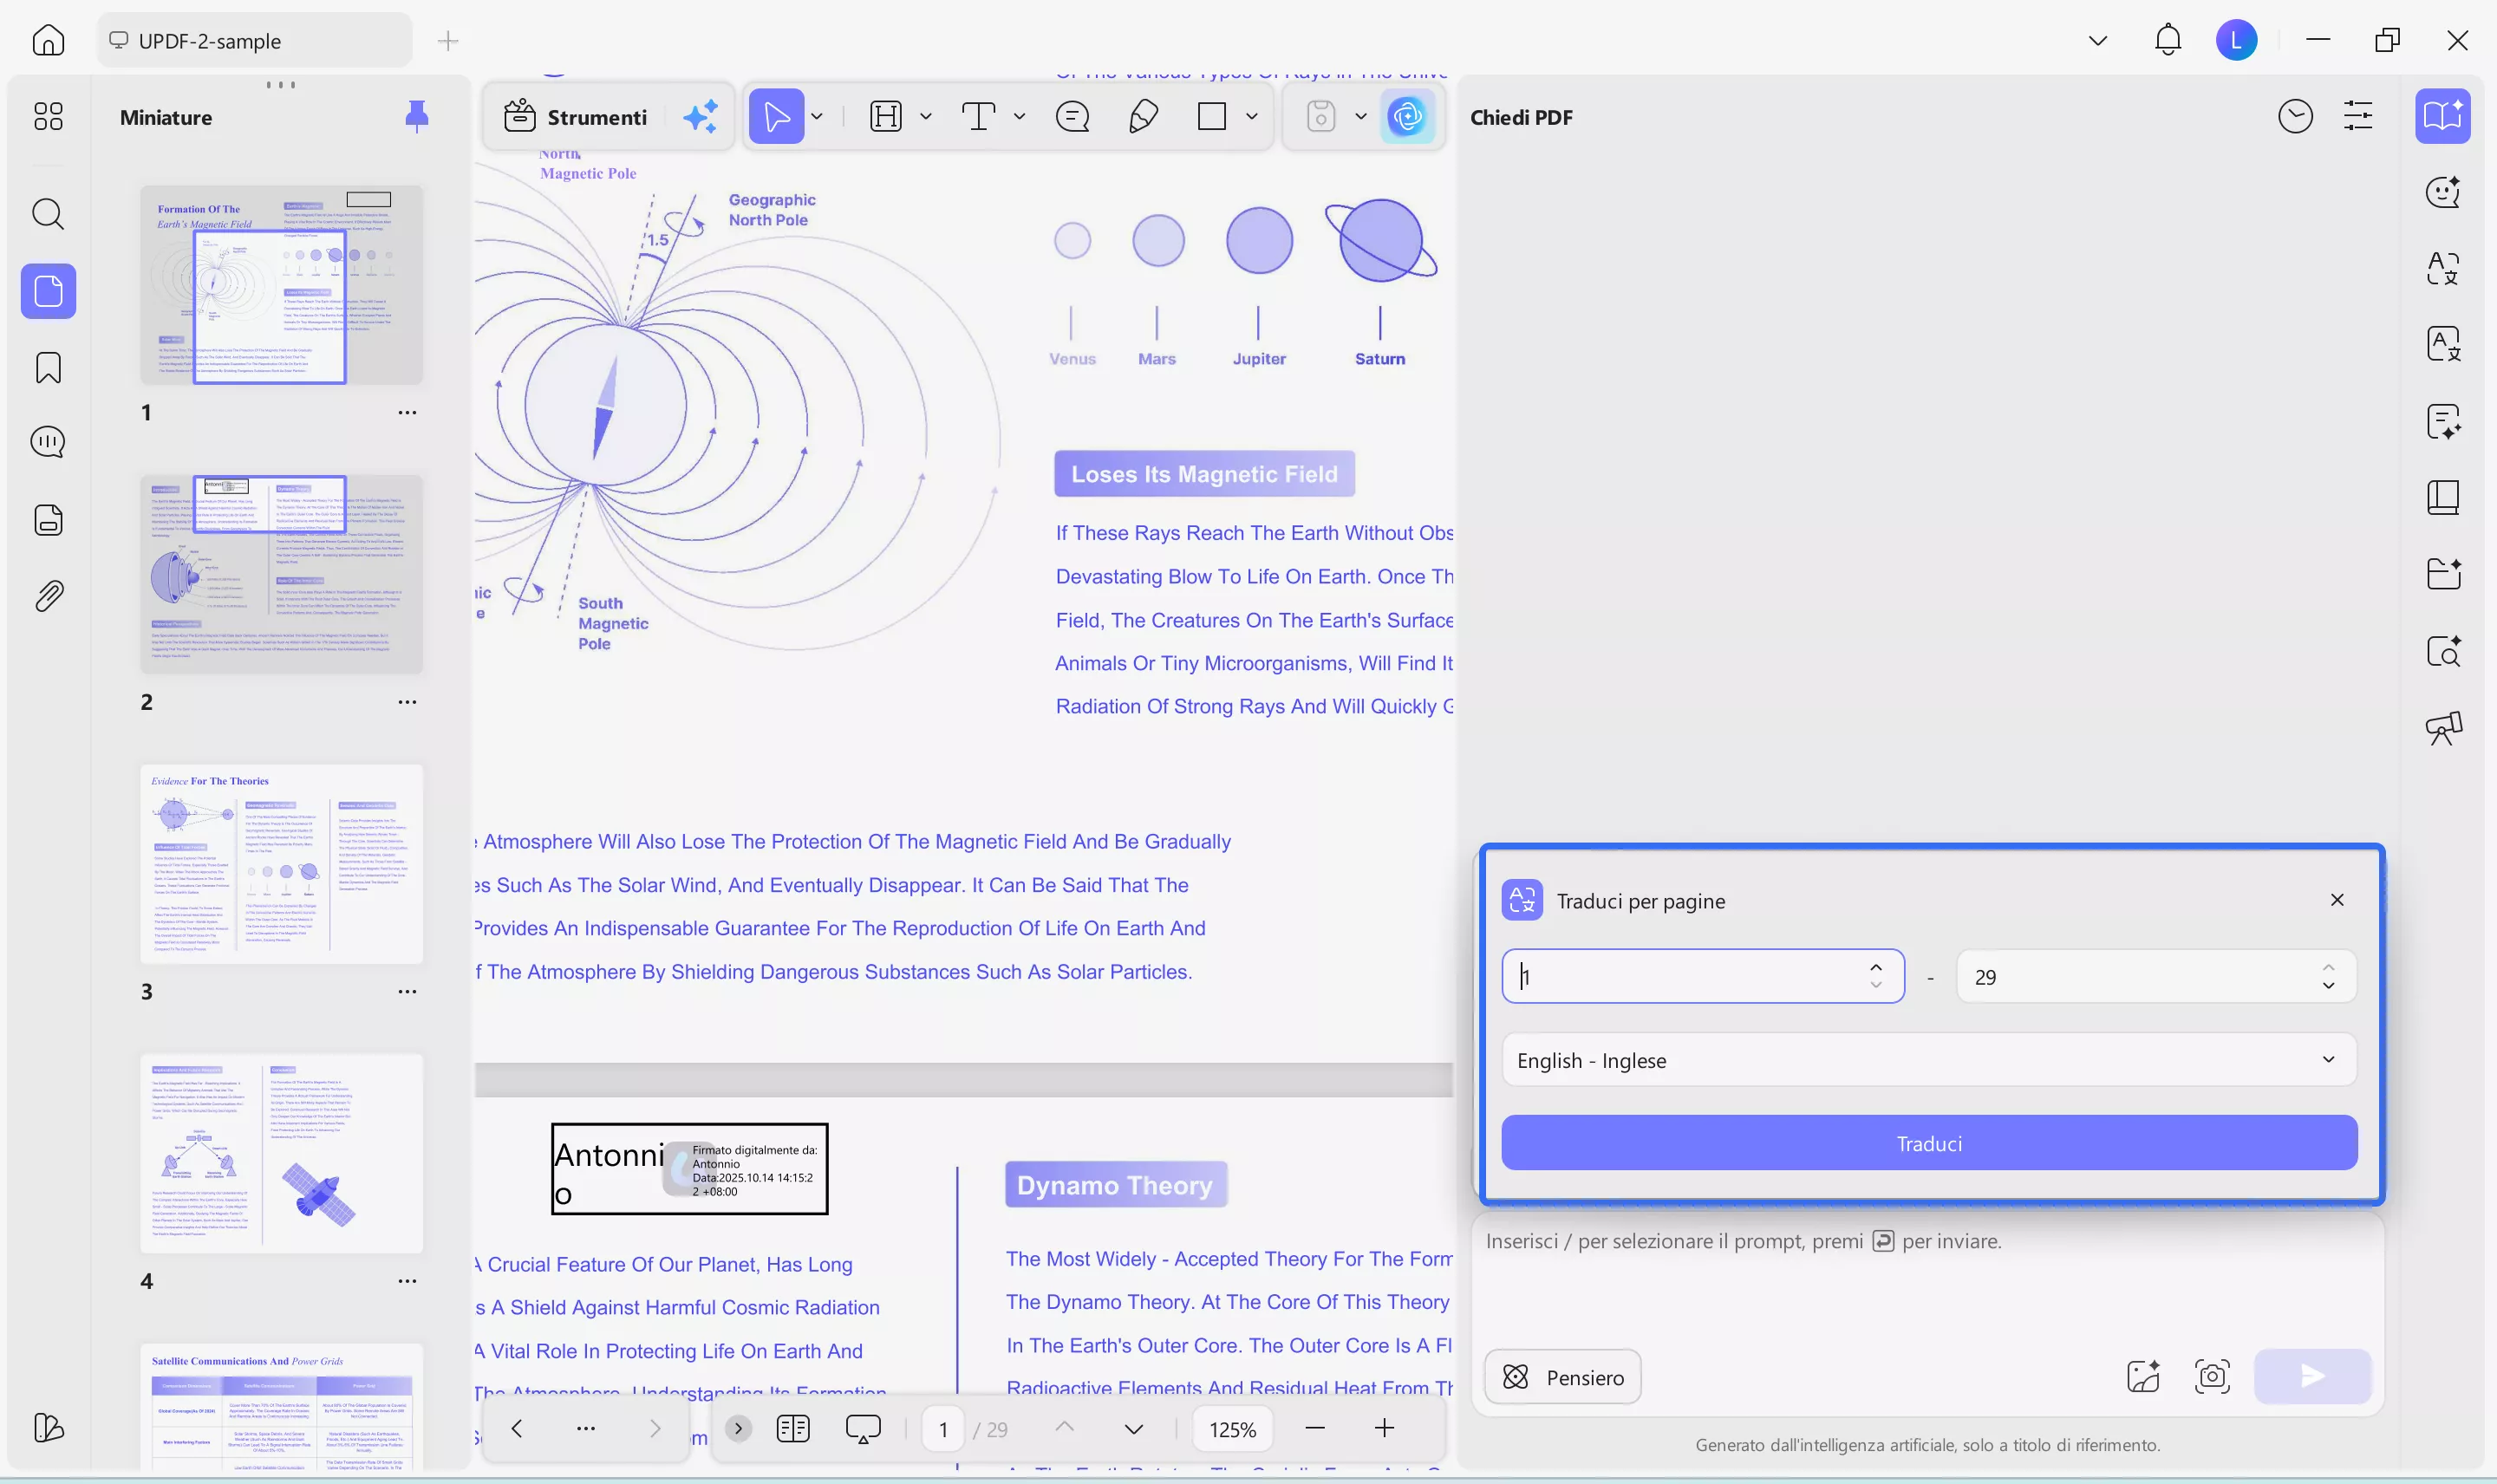Open the Strumenti tools menu

(576, 117)
